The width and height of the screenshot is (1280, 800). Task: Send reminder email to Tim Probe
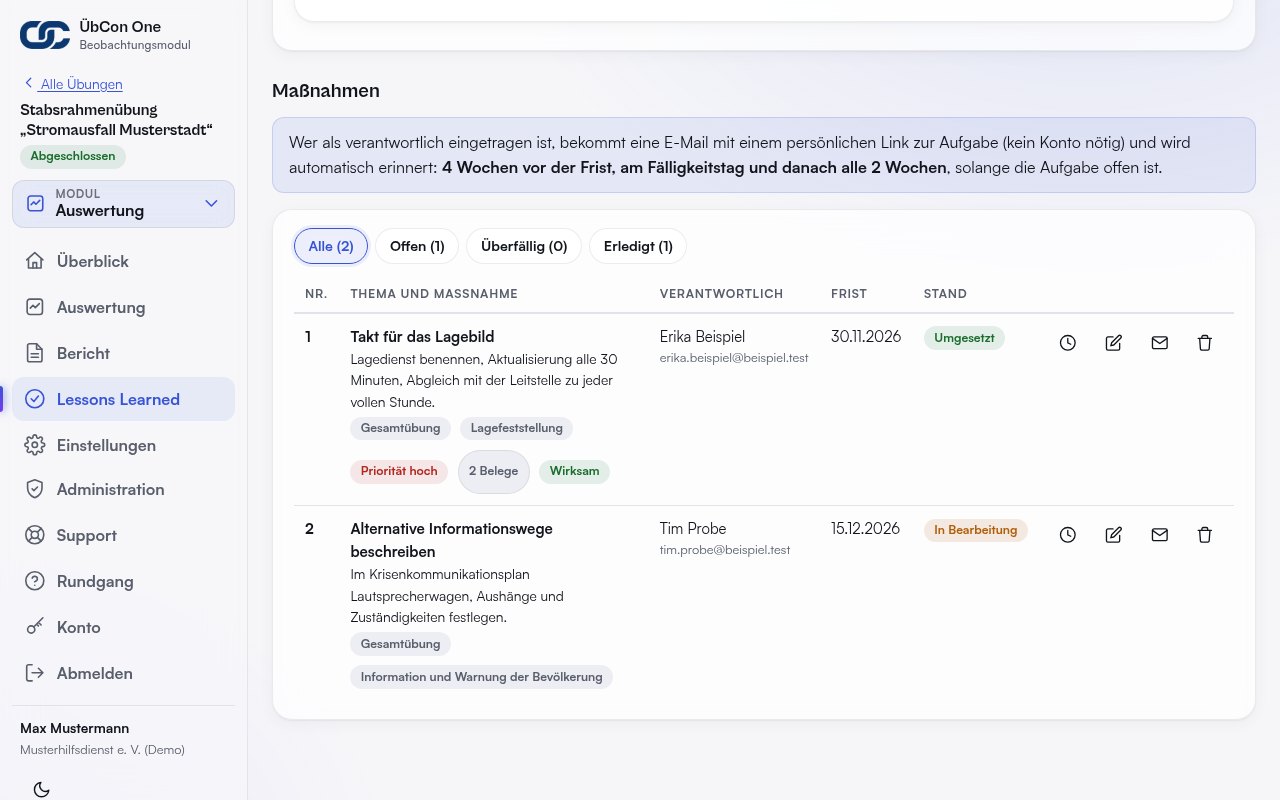1160,535
